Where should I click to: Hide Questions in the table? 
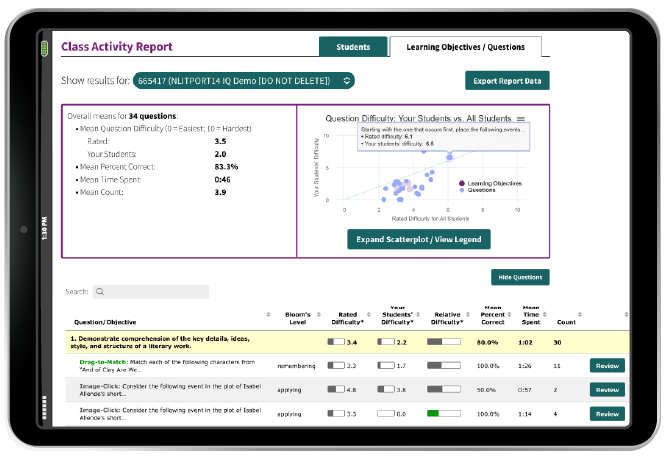520,277
